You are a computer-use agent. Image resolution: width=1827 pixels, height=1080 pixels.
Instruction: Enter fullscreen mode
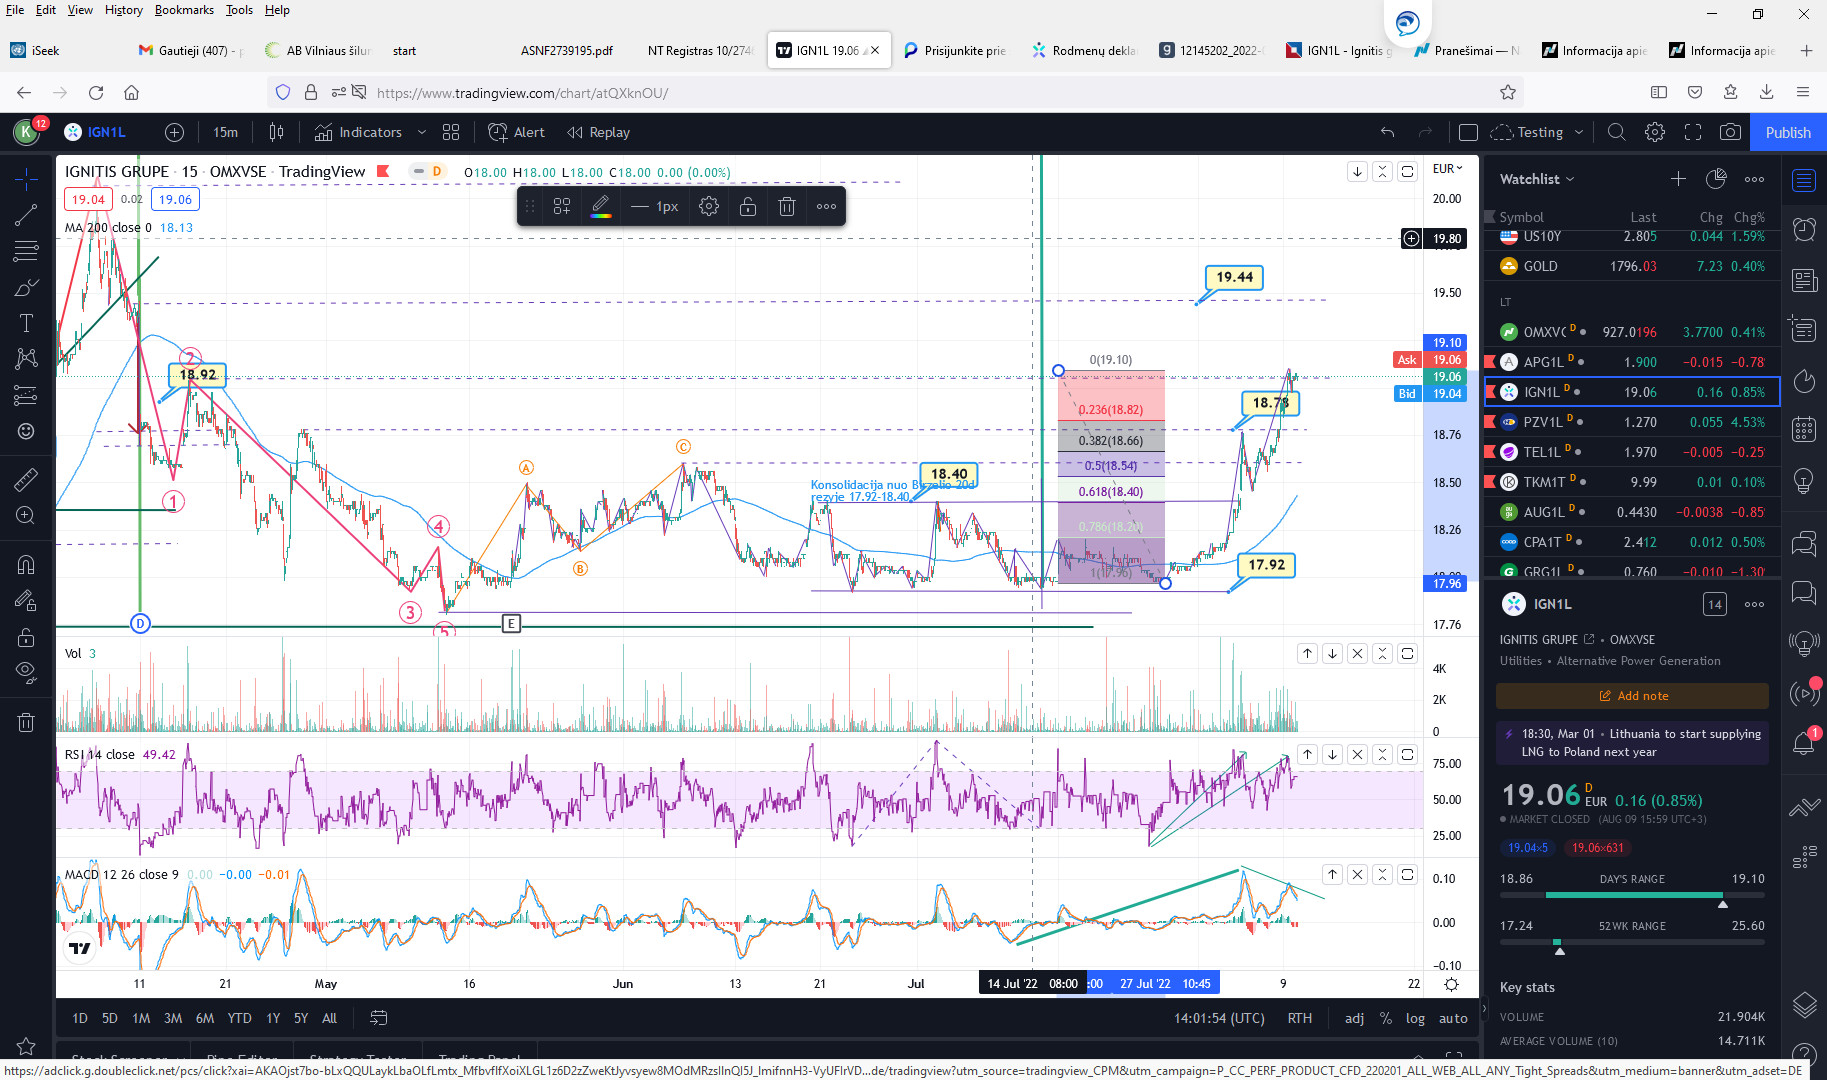click(1693, 132)
